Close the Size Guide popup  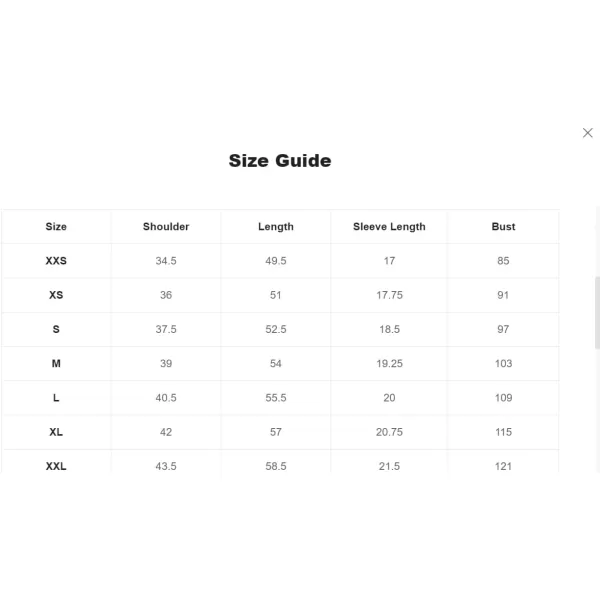point(587,133)
